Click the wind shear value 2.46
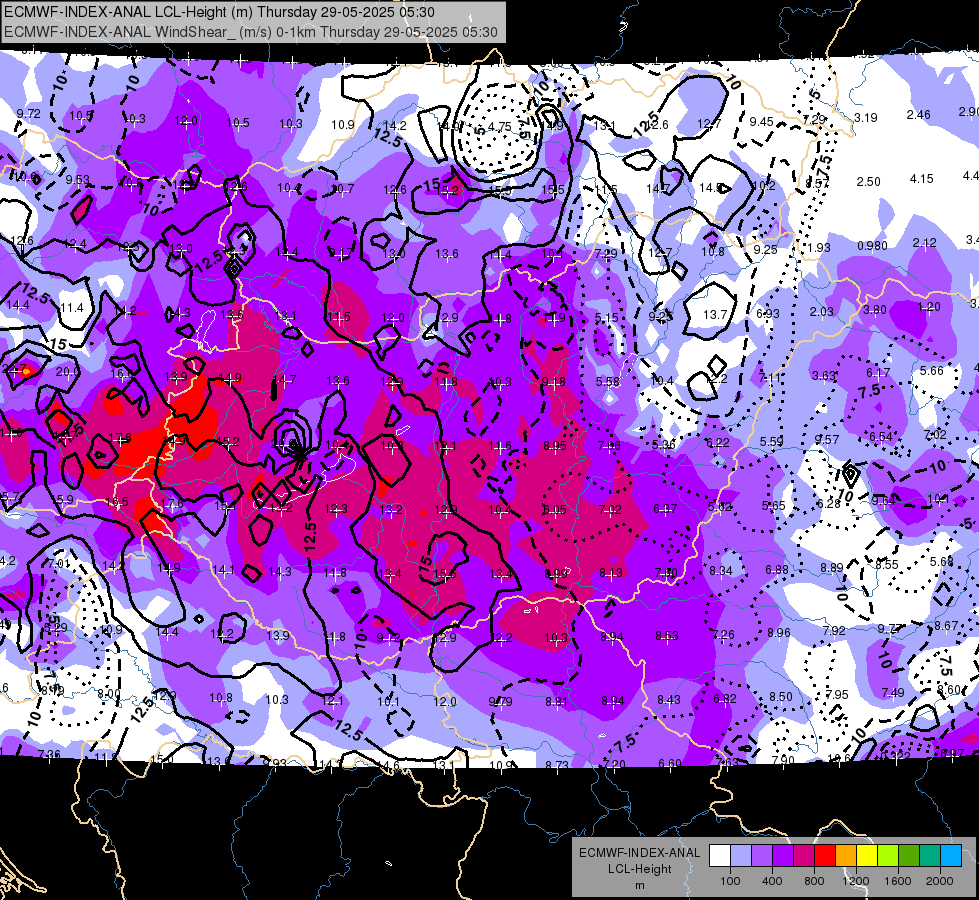 click(918, 114)
